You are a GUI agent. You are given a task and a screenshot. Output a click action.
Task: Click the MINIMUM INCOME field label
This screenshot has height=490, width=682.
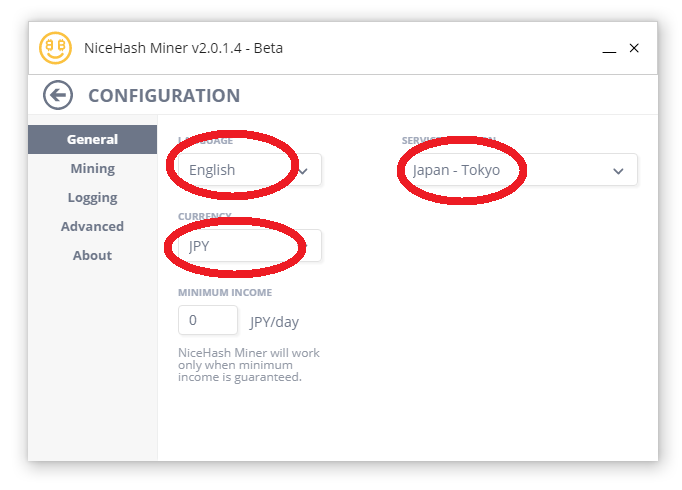[225, 292]
